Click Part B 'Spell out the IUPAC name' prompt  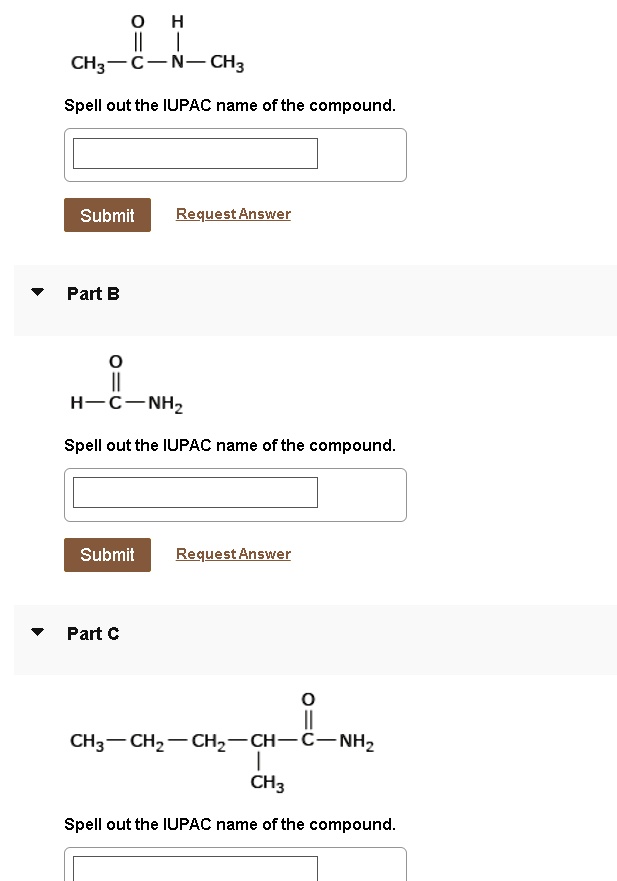coord(230,446)
